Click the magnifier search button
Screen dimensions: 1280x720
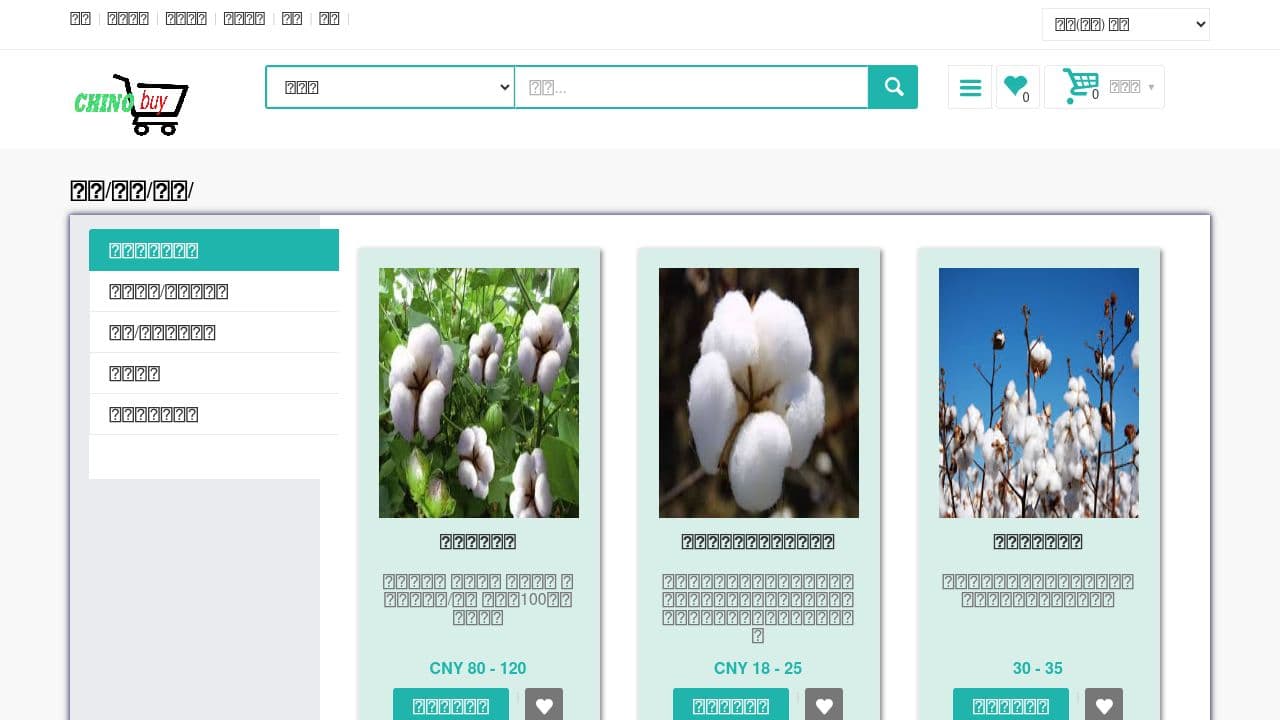893,87
